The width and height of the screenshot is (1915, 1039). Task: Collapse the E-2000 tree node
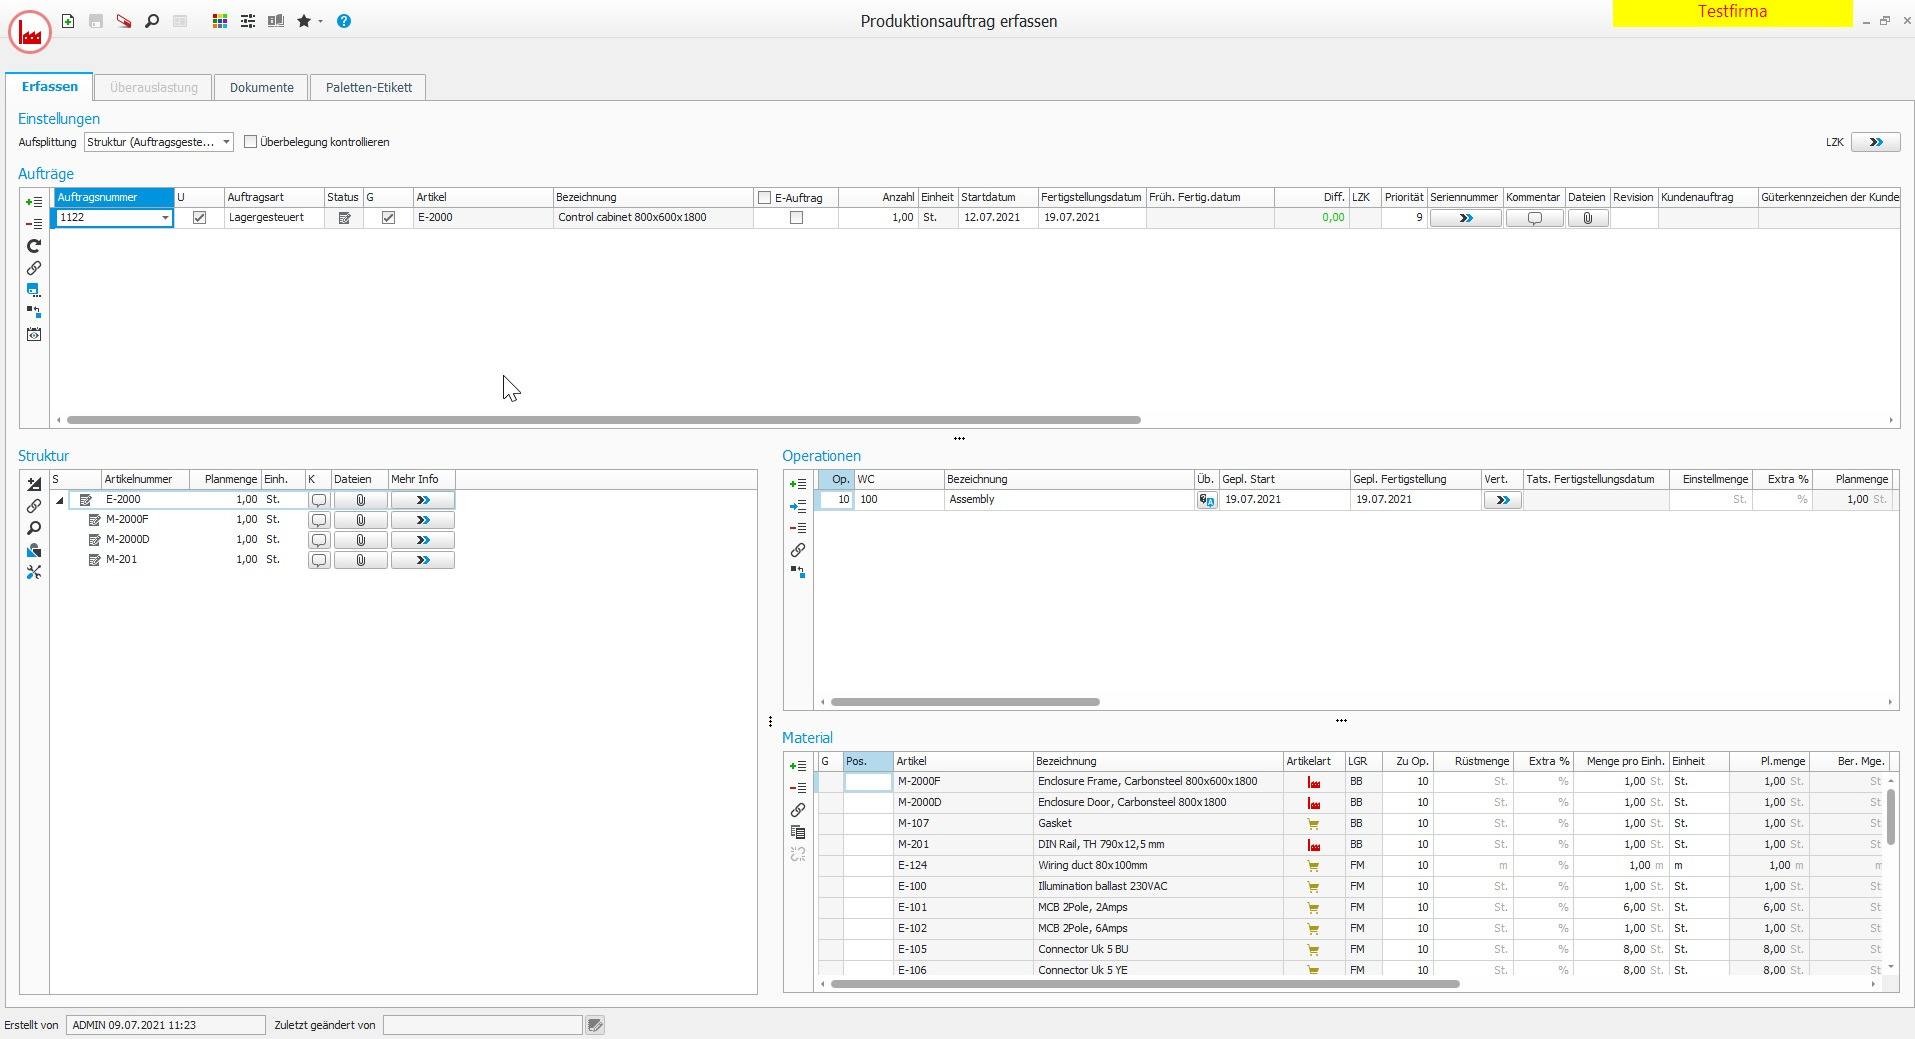point(60,500)
